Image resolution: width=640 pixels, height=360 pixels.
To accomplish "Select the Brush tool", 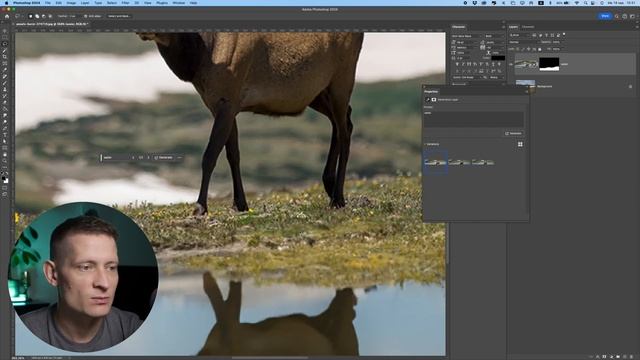I will pyautogui.click(x=5, y=83).
